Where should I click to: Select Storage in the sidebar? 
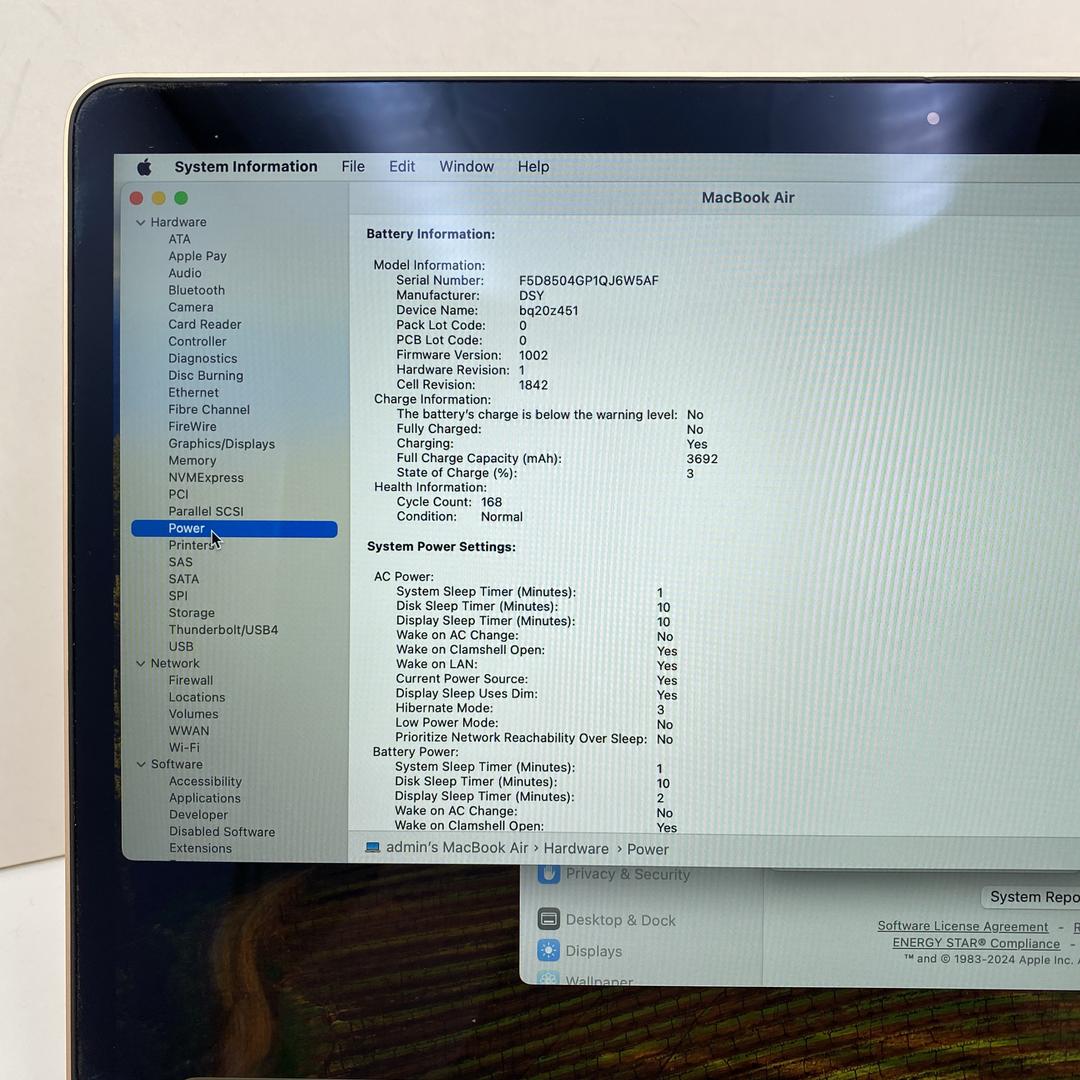pyautogui.click(x=191, y=613)
